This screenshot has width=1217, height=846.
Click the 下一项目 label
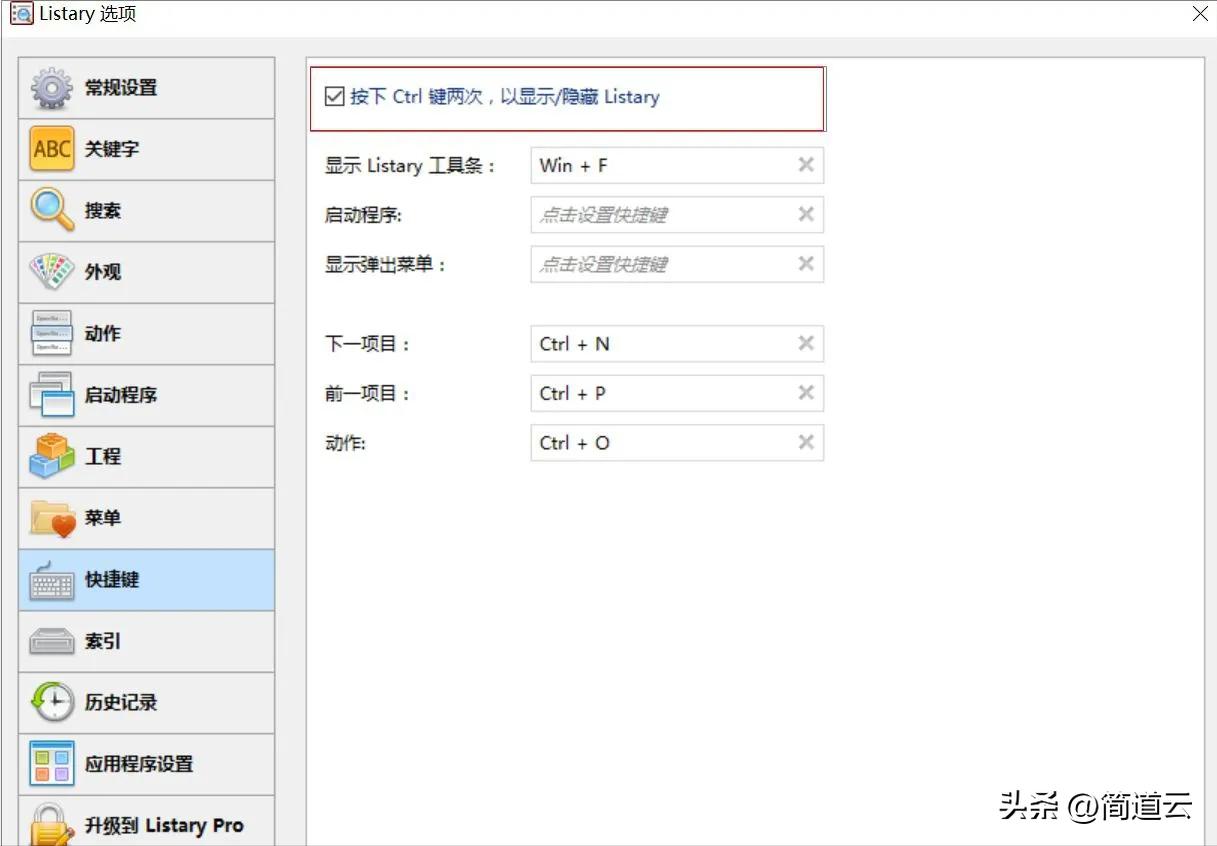(368, 344)
